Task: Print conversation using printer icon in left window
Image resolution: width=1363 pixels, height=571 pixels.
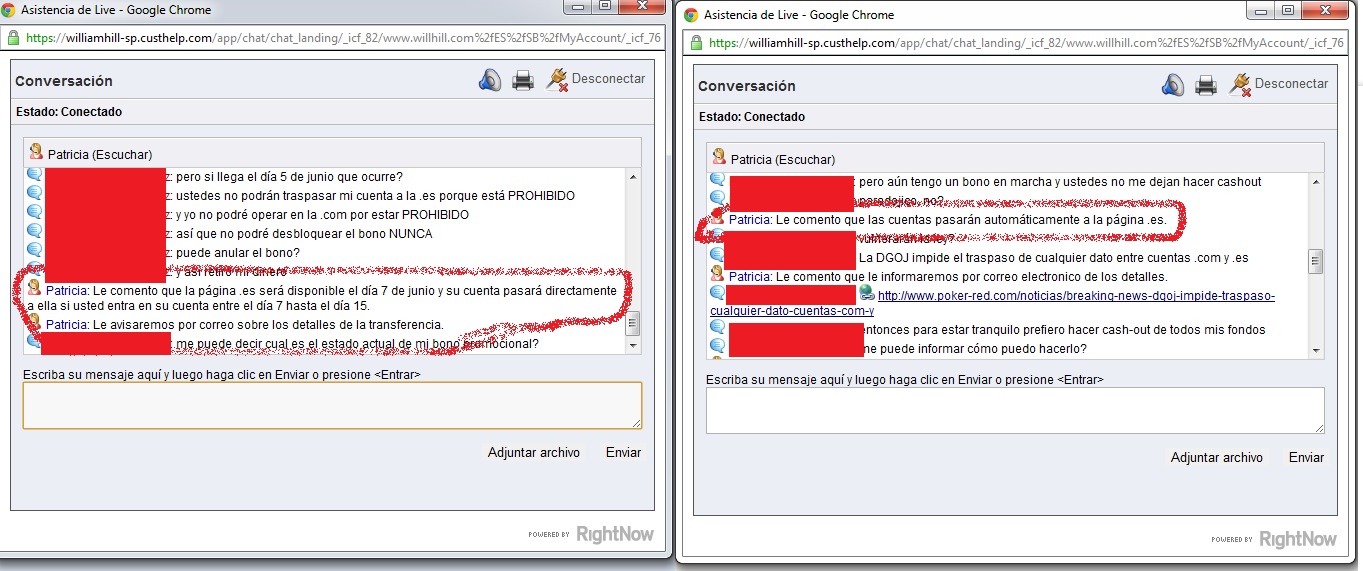Action: point(523,81)
